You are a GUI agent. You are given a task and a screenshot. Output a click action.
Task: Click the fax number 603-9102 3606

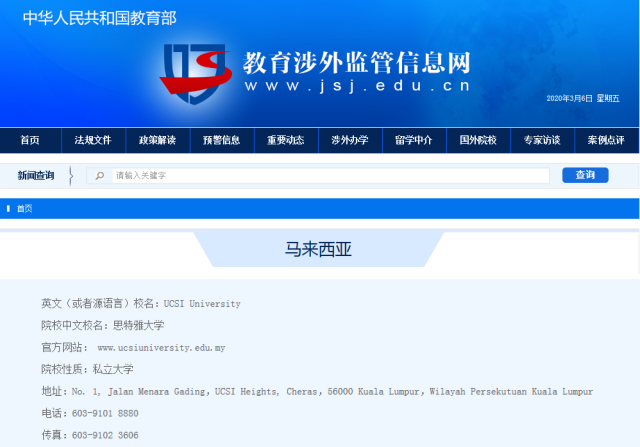(x=105, y=436)
